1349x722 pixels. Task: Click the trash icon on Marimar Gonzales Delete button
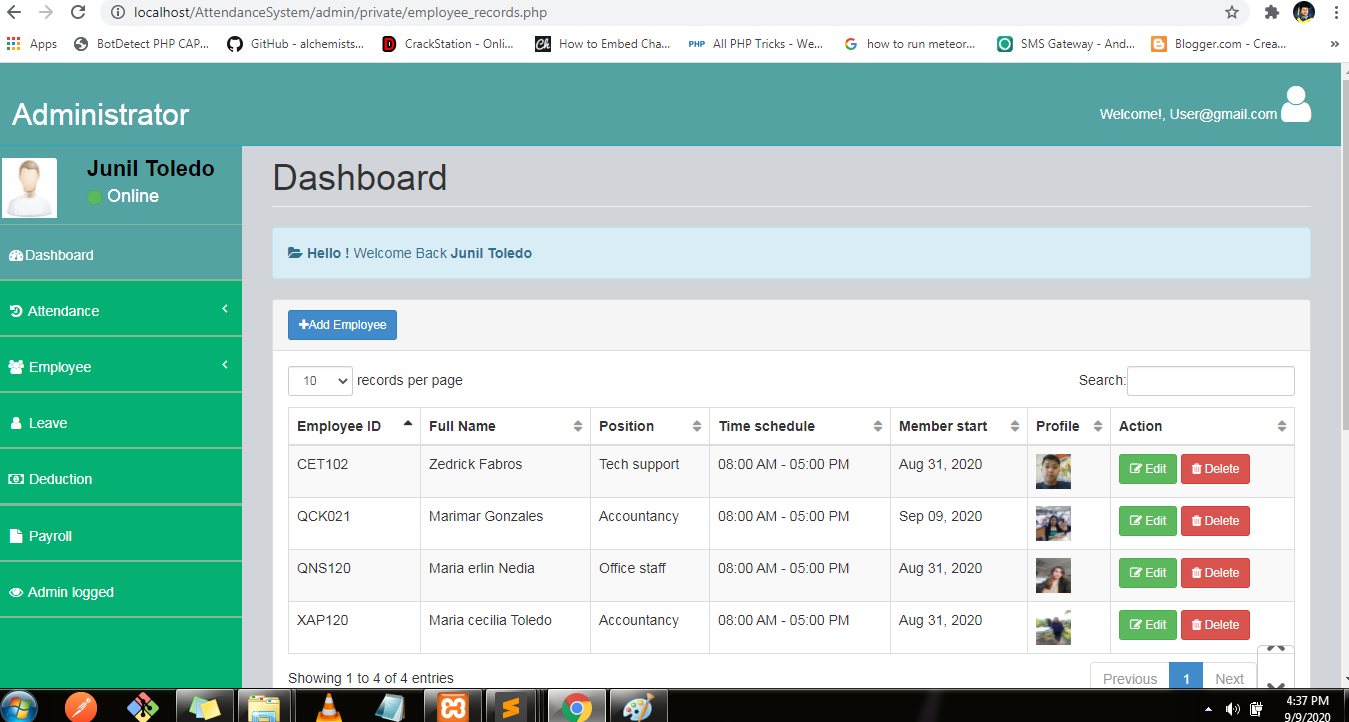click(x=1198, y=520)
